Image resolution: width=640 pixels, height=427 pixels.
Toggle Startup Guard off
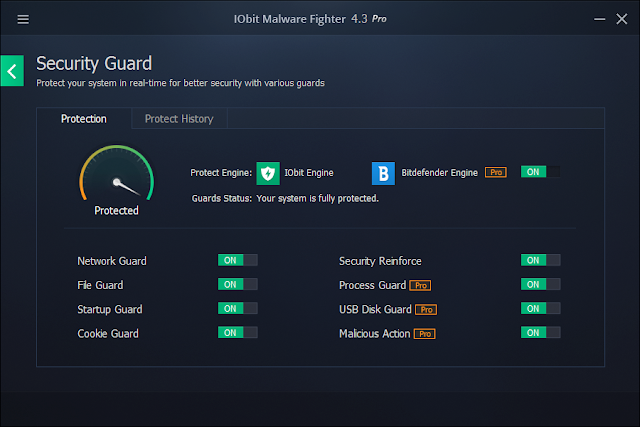click(238, 309)
